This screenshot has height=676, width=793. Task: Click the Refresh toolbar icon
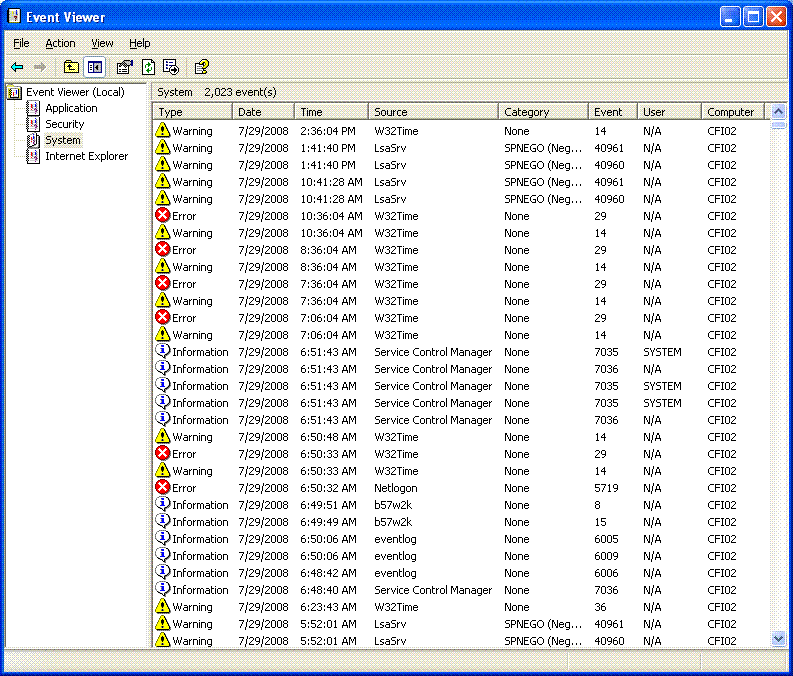(x=148, y=67)
